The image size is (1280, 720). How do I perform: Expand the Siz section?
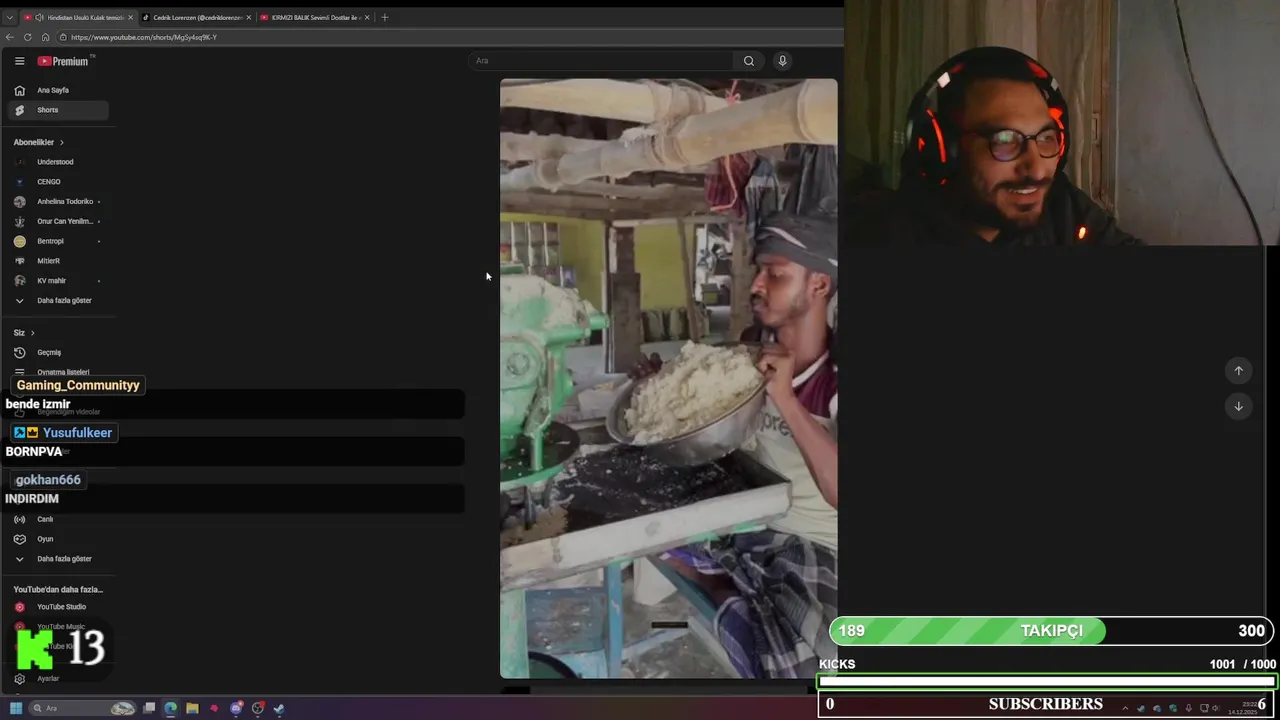(24, 332)
